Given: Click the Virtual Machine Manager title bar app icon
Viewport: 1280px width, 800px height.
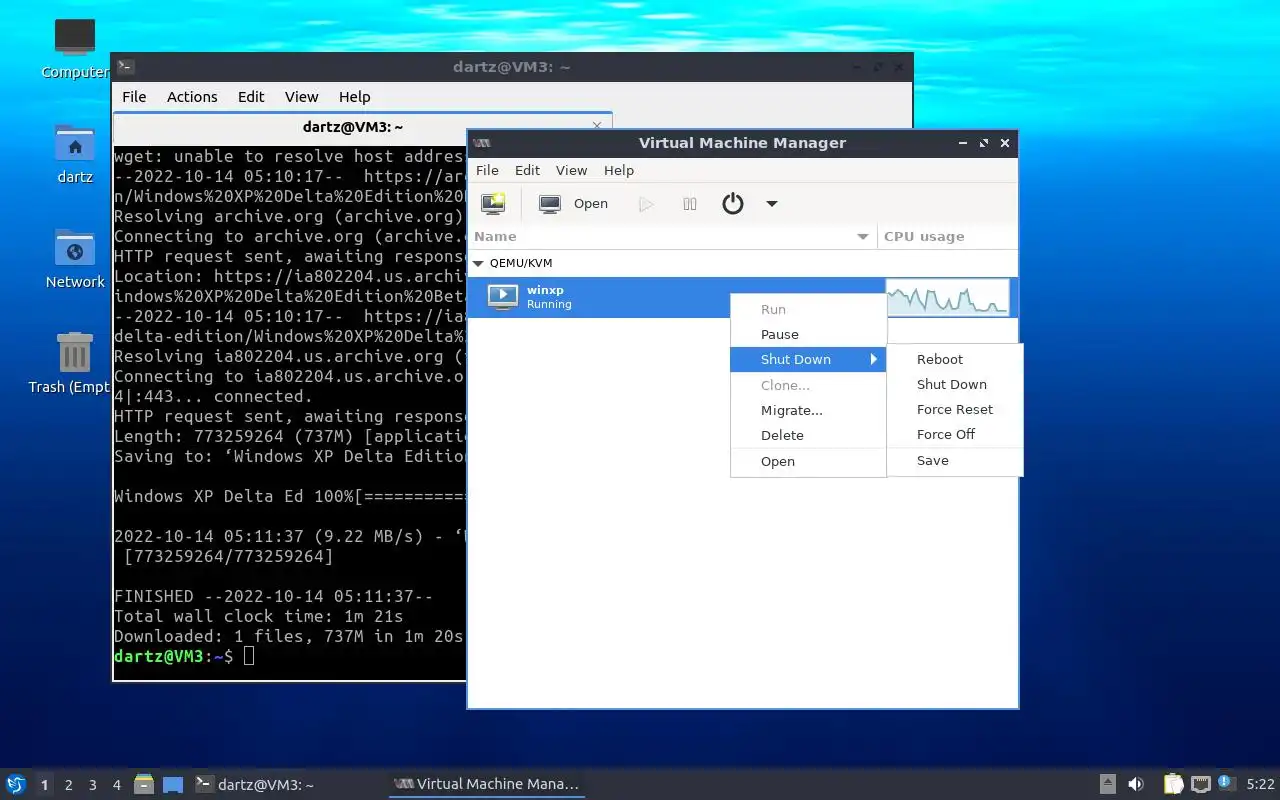Looking at the screenshot, I should coord(481,143).
